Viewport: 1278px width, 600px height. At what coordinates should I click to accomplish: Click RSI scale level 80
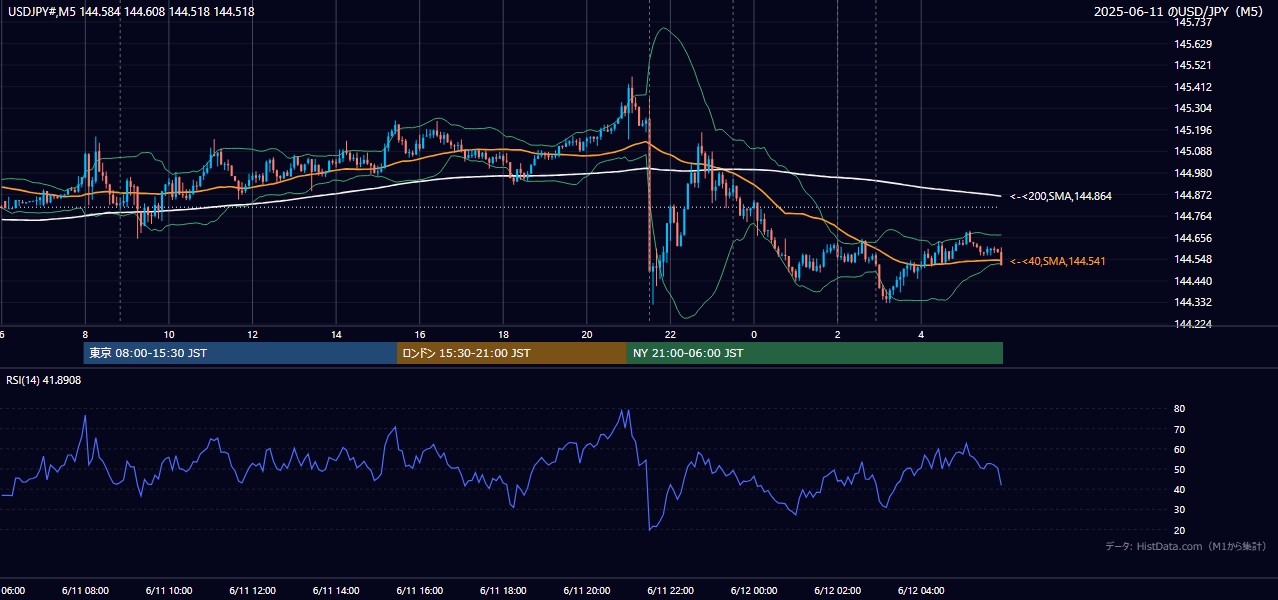point(1180,409)
